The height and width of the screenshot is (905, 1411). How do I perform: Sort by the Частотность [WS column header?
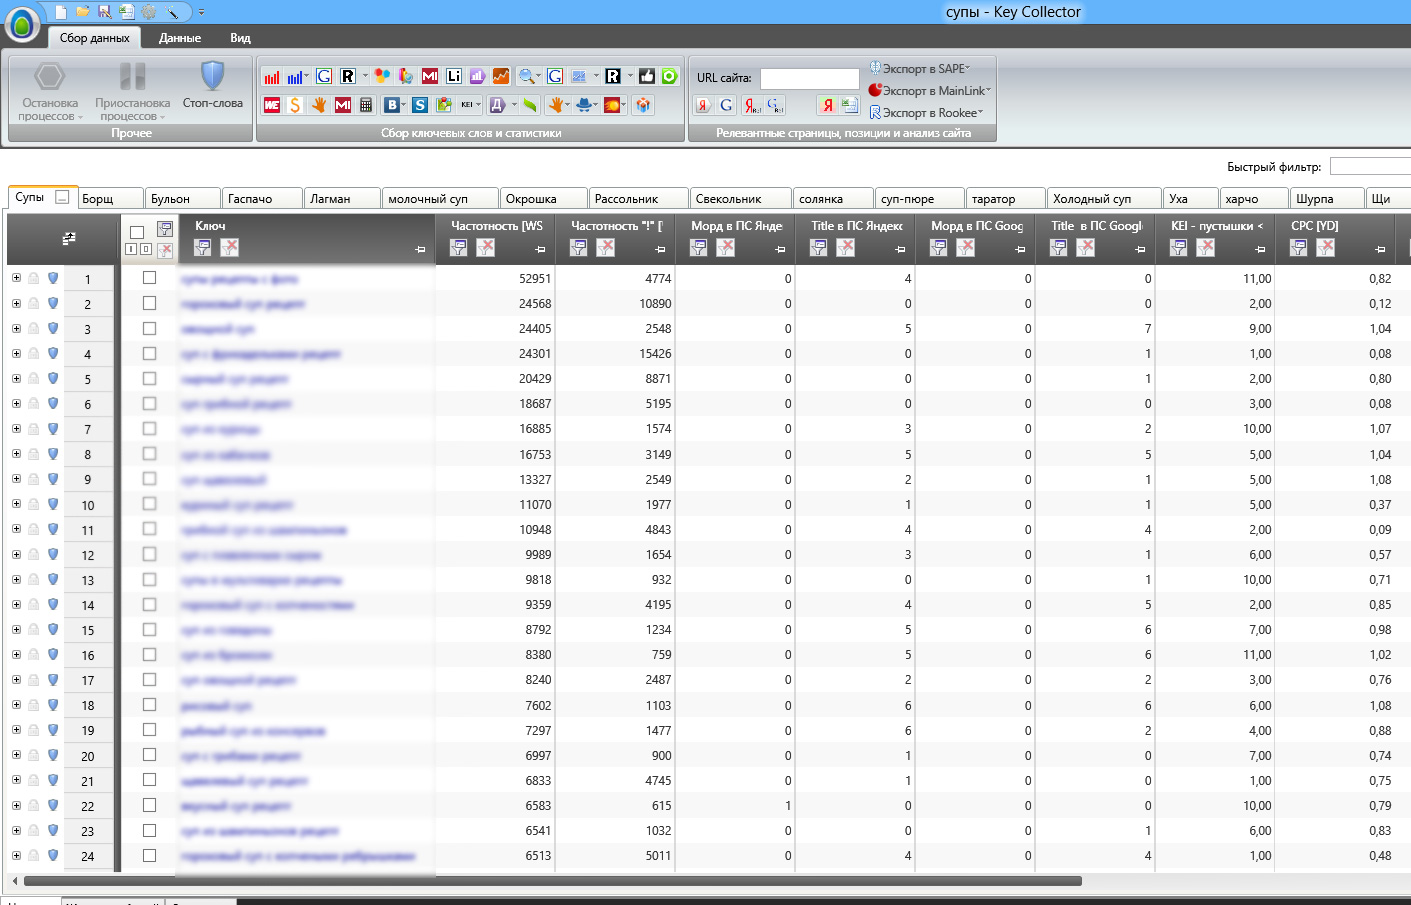coord(496,225)
